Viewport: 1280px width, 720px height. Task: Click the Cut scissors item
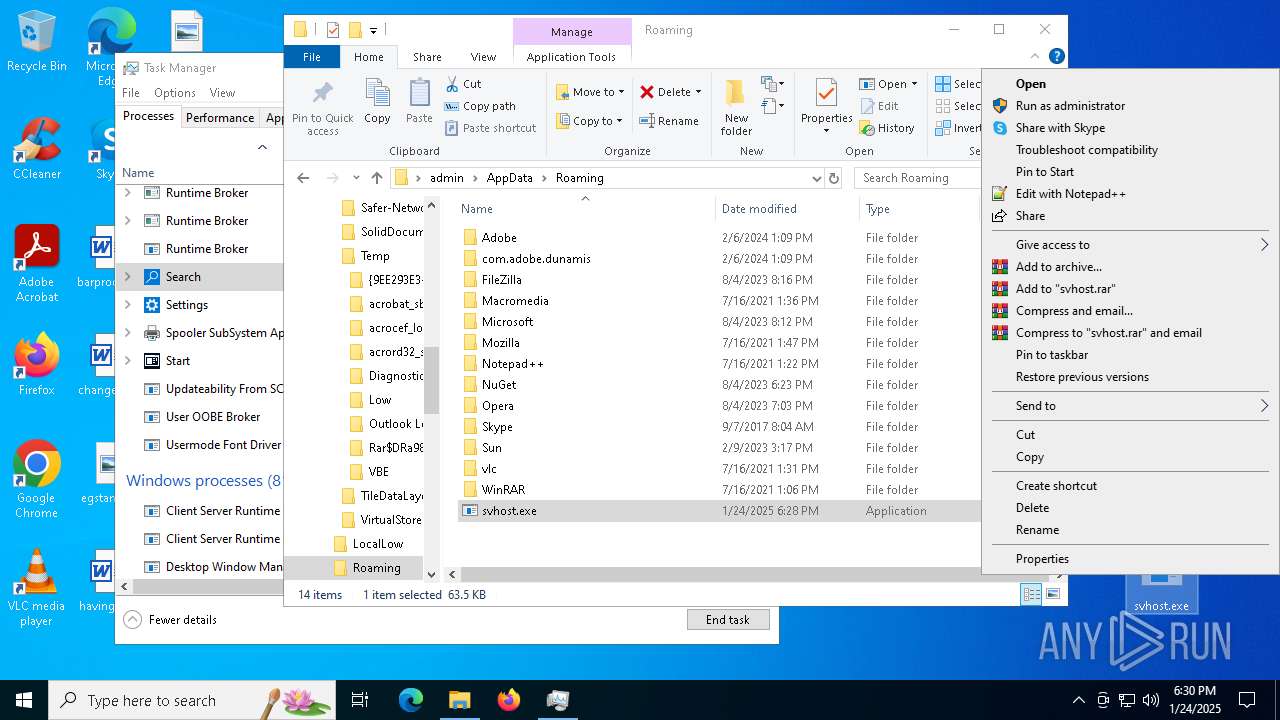pyautogui.click(x=463, y=84)
